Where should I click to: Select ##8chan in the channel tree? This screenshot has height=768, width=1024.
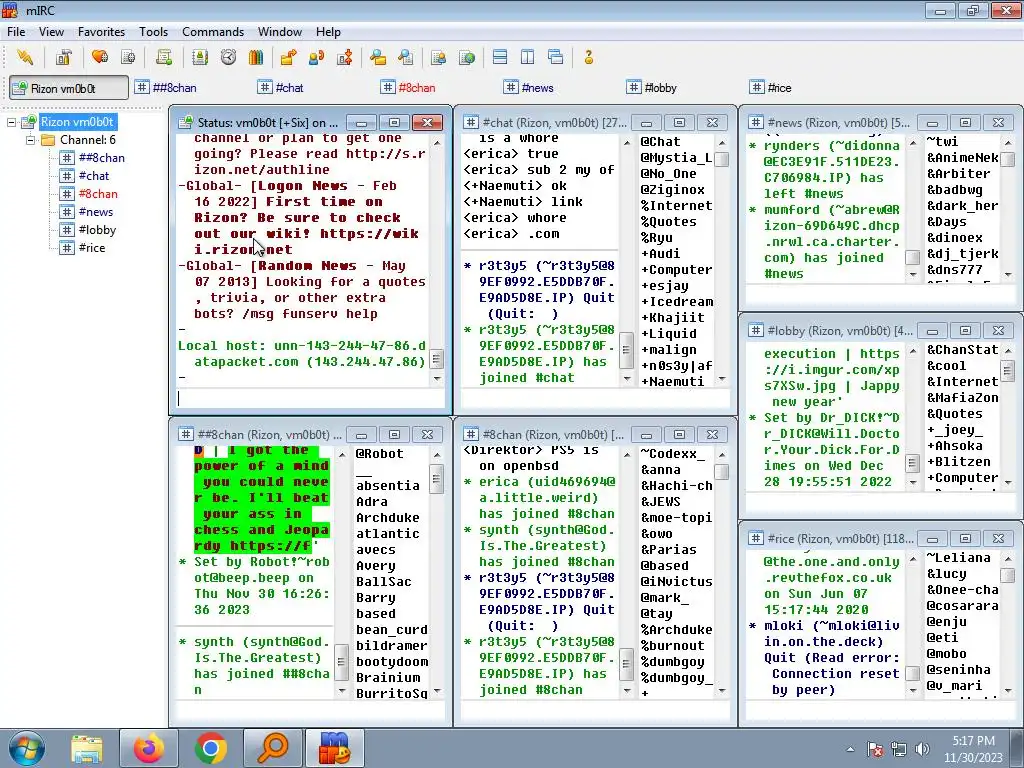point(101,157)
